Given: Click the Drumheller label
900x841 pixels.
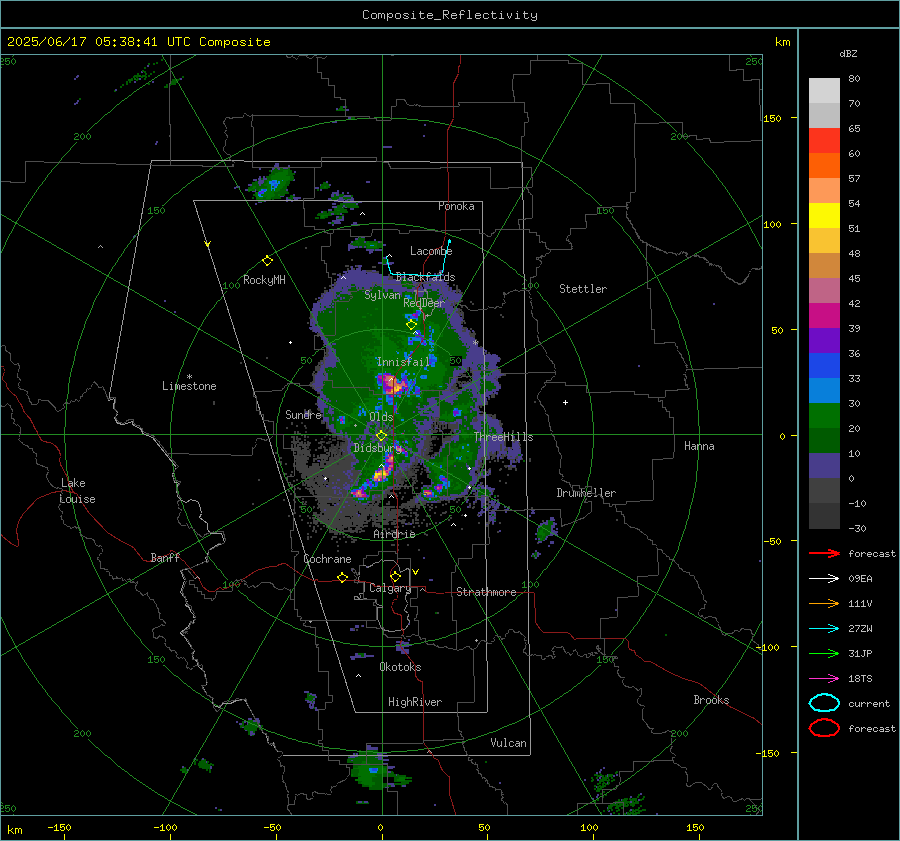Looking at the screenshot, I should point(586,493).
